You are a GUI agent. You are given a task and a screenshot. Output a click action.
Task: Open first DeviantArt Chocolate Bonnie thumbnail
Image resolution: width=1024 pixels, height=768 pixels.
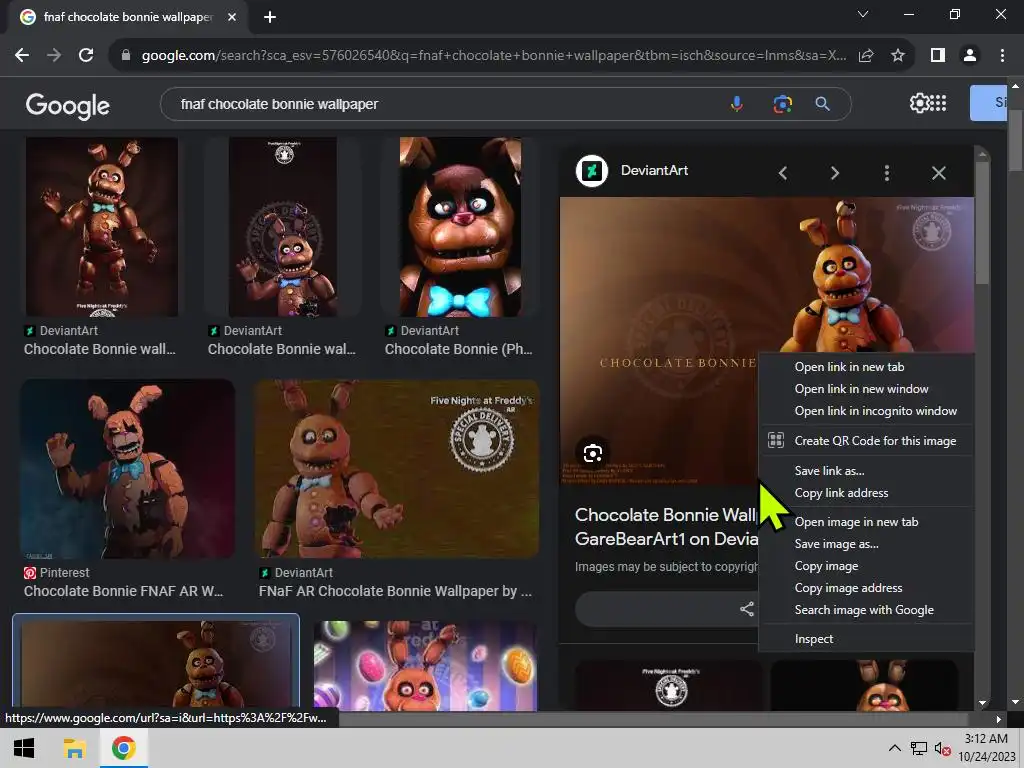click(x=101, y=227)
